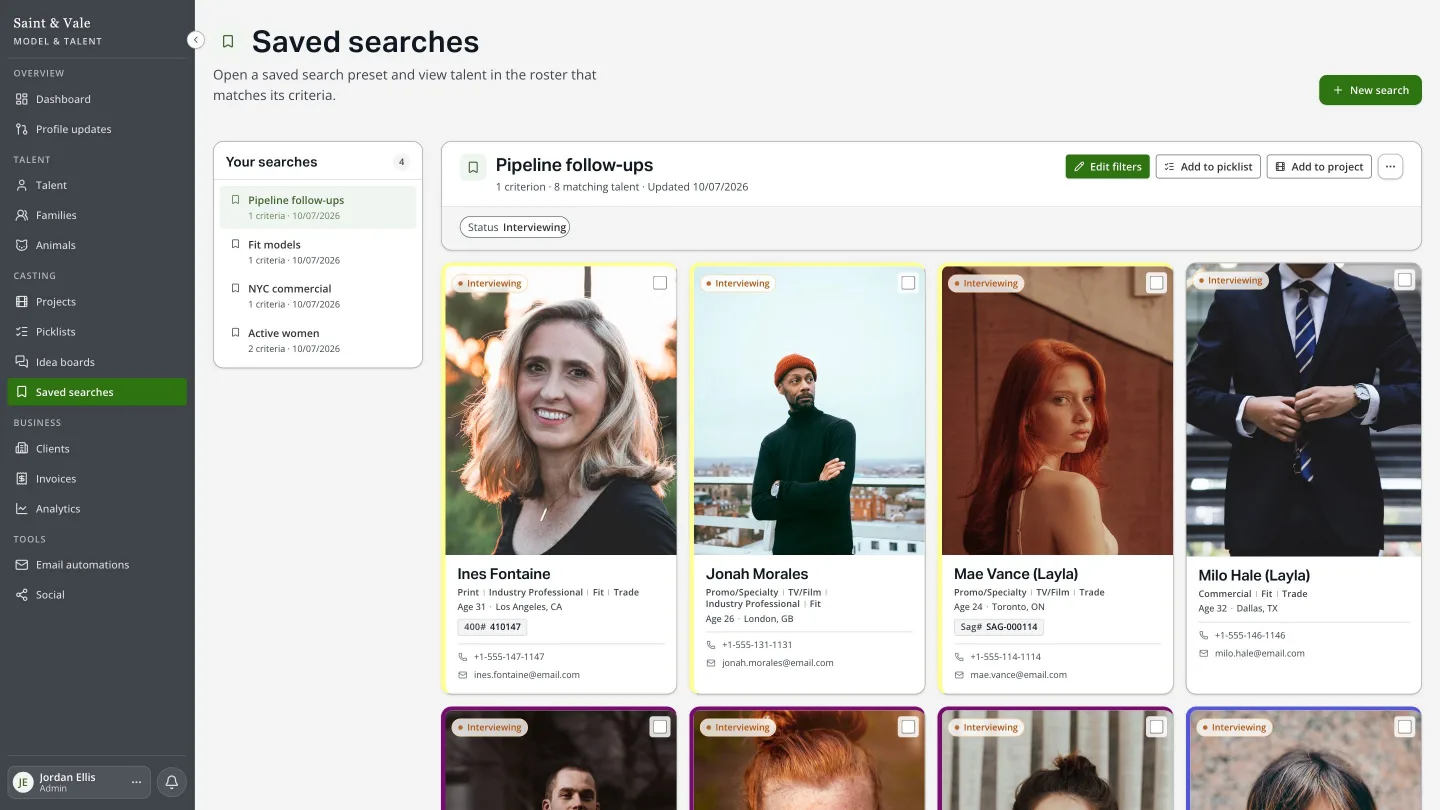Open Dashboard from the sidebar
Screen dimensions: 1440x810
tap(97, 99)
